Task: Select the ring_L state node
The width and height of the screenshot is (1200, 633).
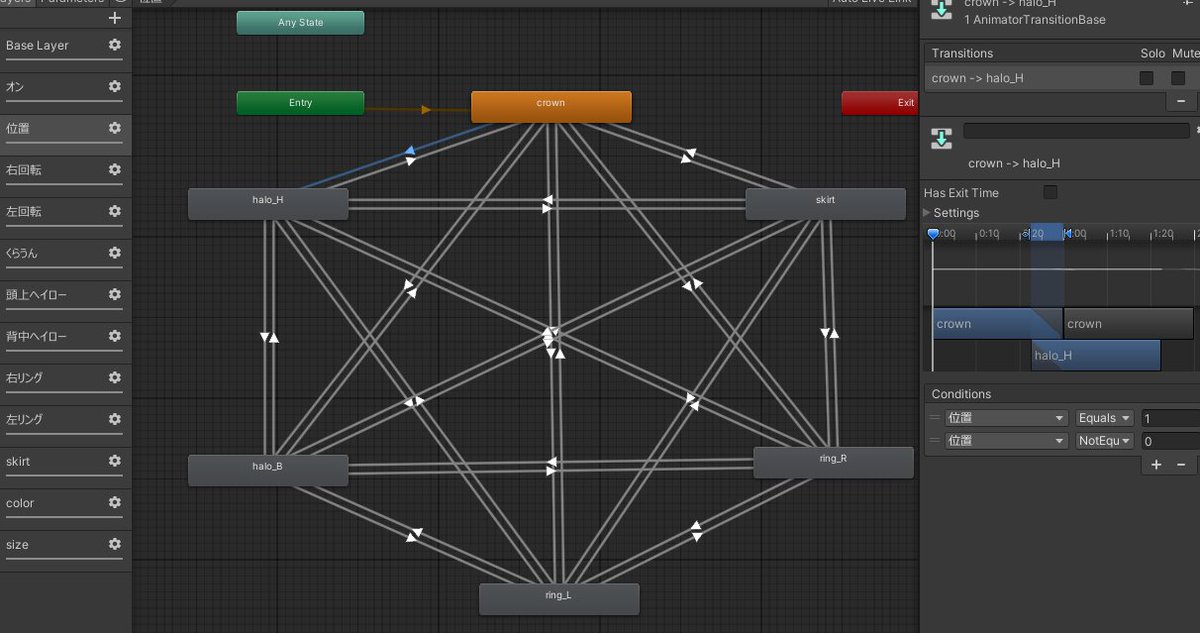Action: pos(558,598)
